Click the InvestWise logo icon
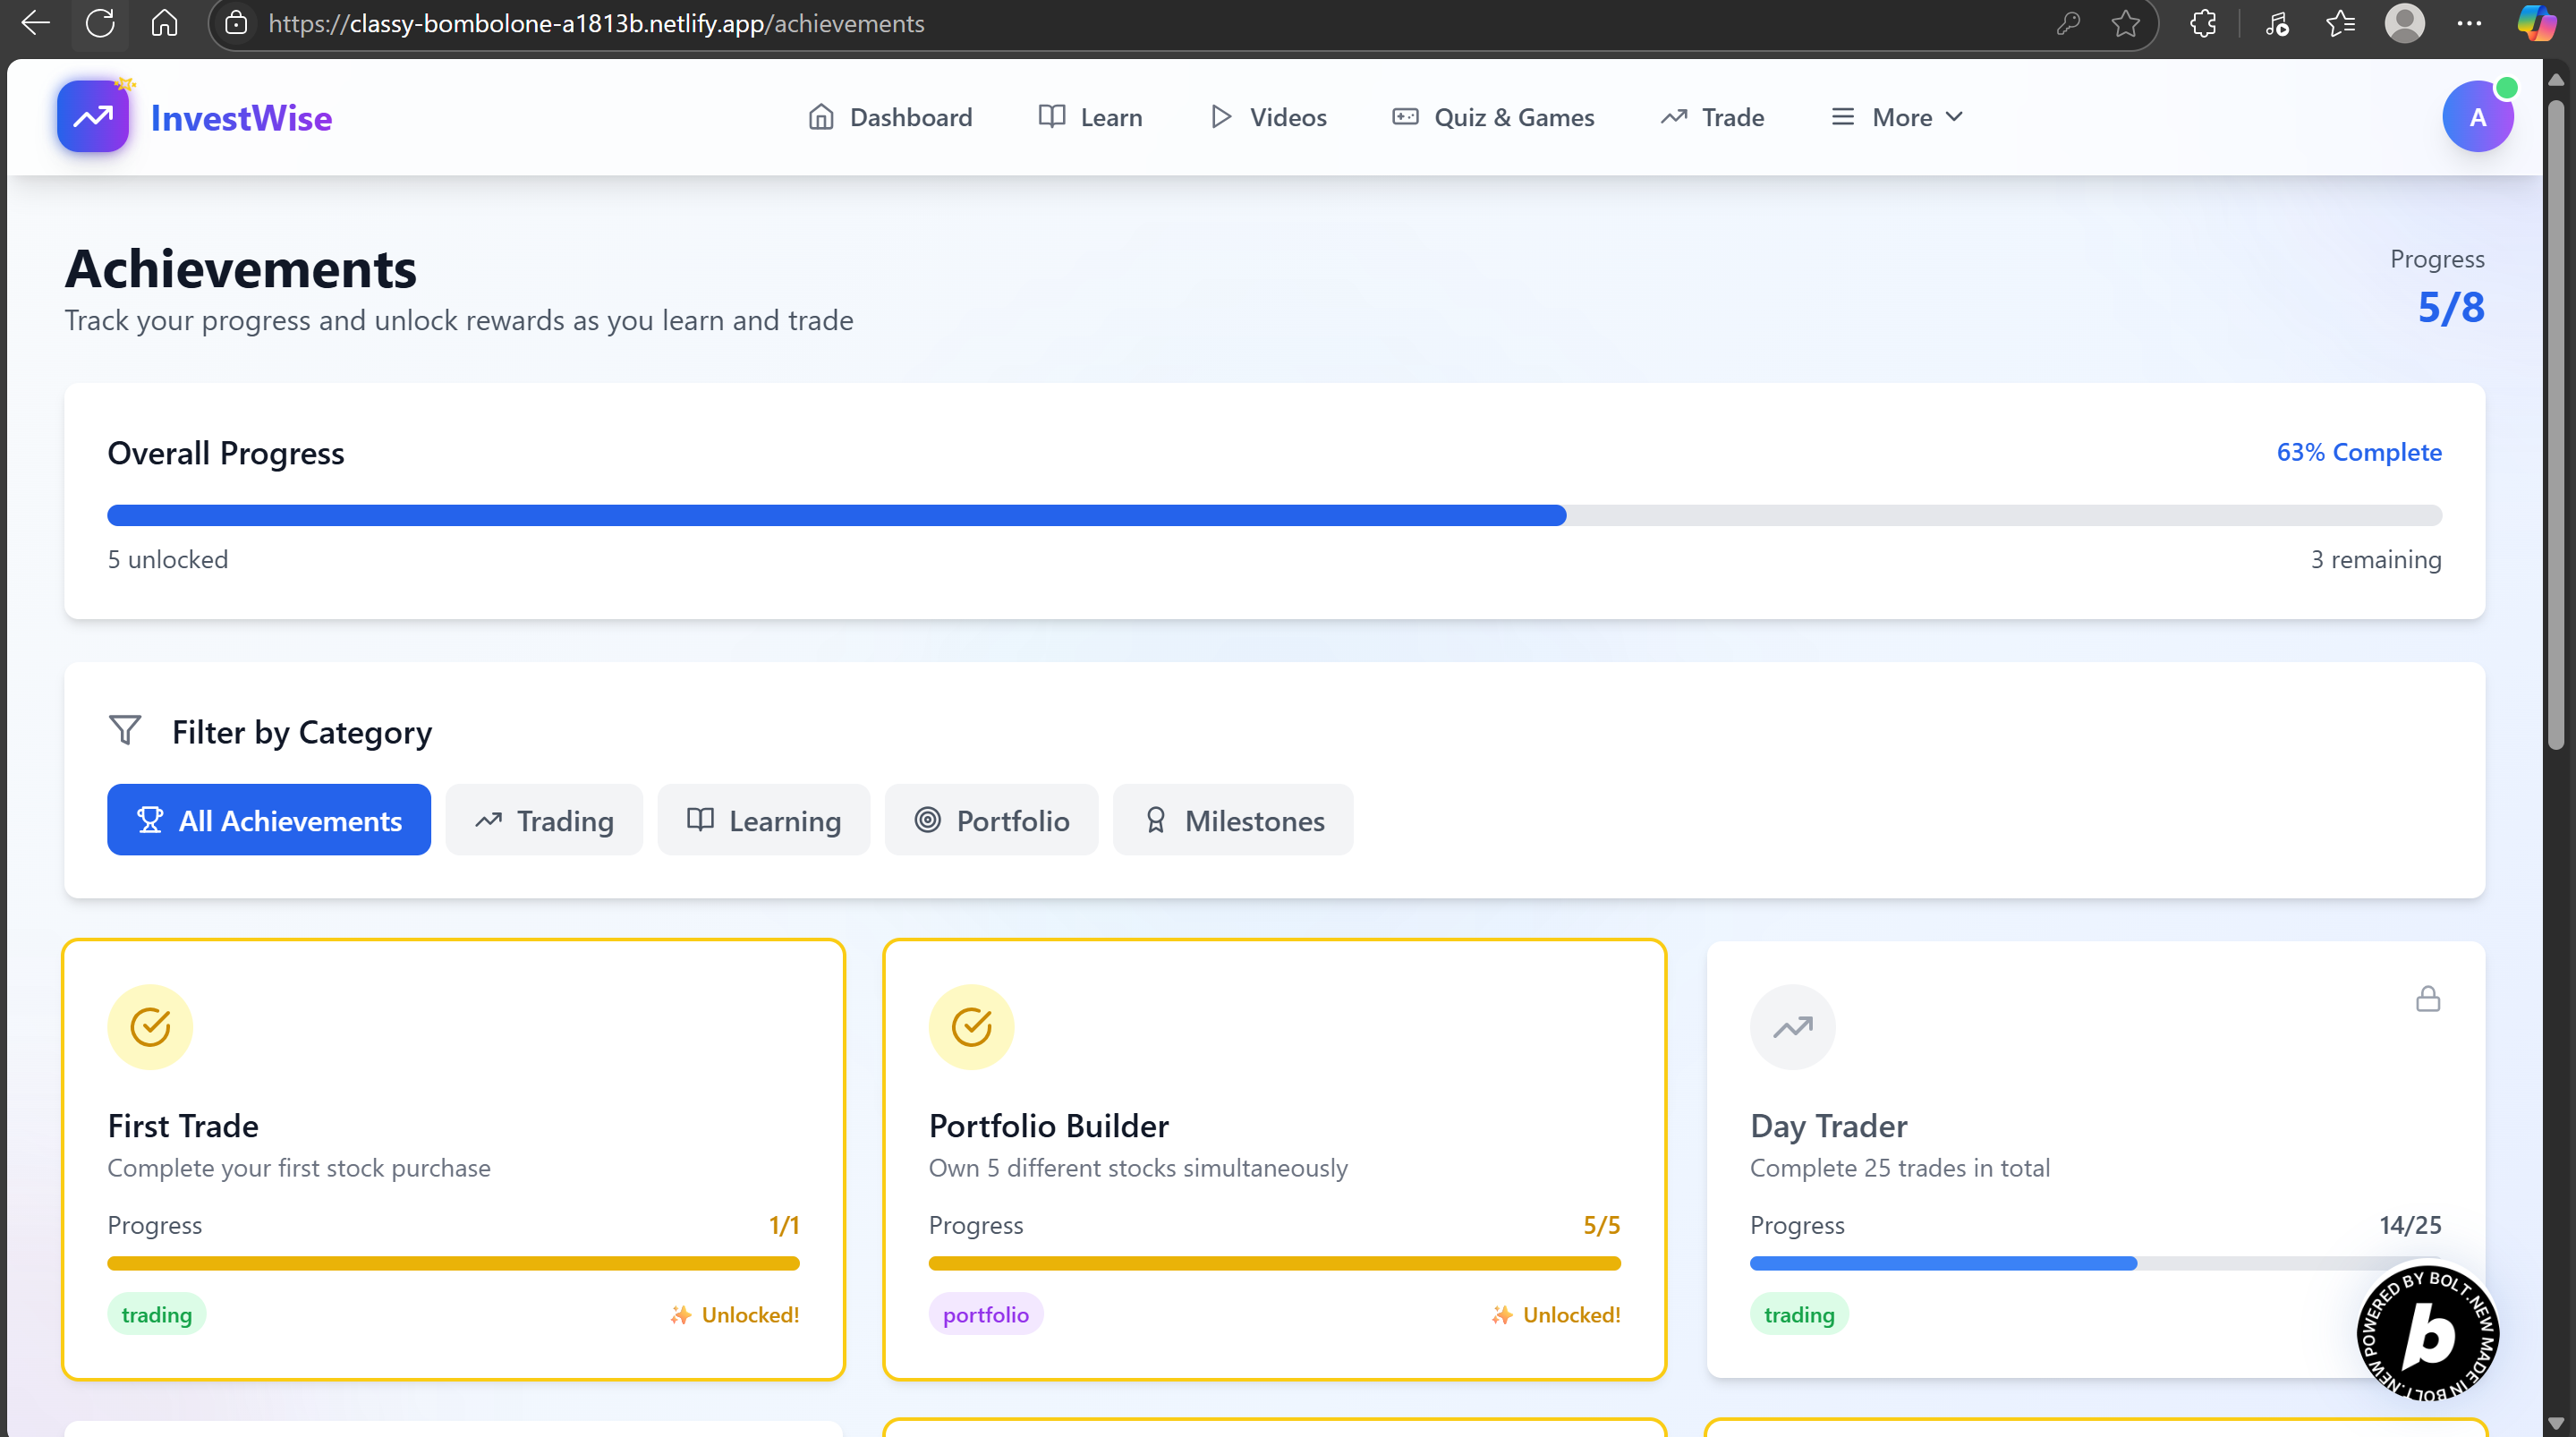The width and height of the screenshot is (2576, 1437). pos(93,117)
